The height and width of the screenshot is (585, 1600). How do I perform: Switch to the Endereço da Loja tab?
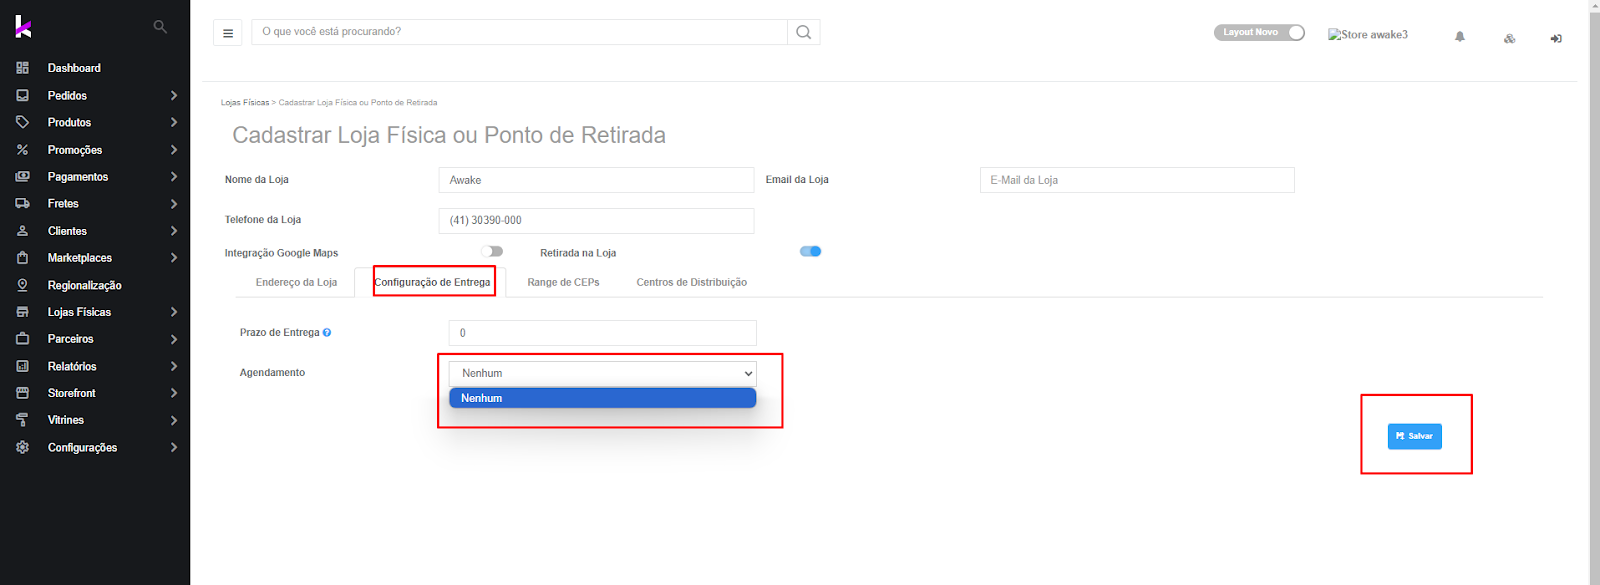coord(296,282)
